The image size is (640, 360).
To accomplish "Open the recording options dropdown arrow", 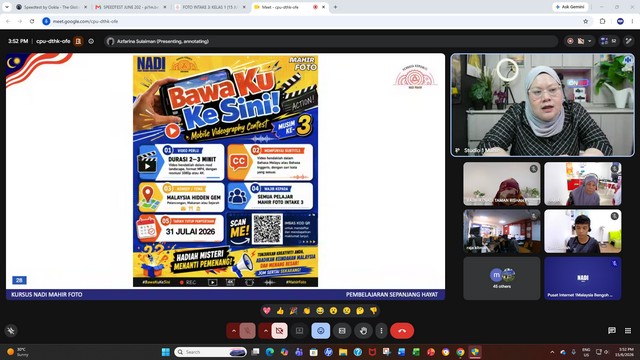I will 589,41.
